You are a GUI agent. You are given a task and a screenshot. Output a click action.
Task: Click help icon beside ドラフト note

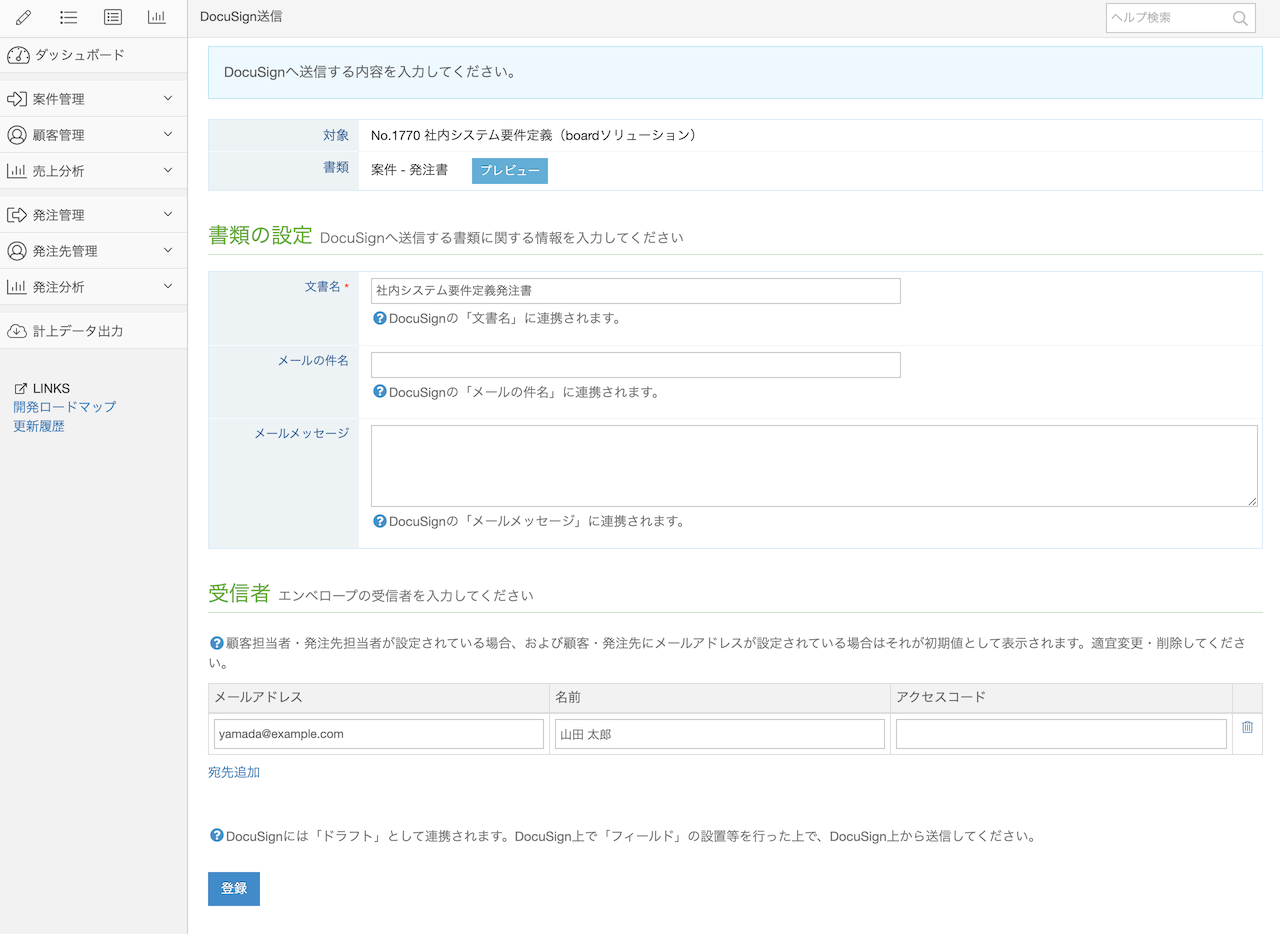[x=216, y=835]
